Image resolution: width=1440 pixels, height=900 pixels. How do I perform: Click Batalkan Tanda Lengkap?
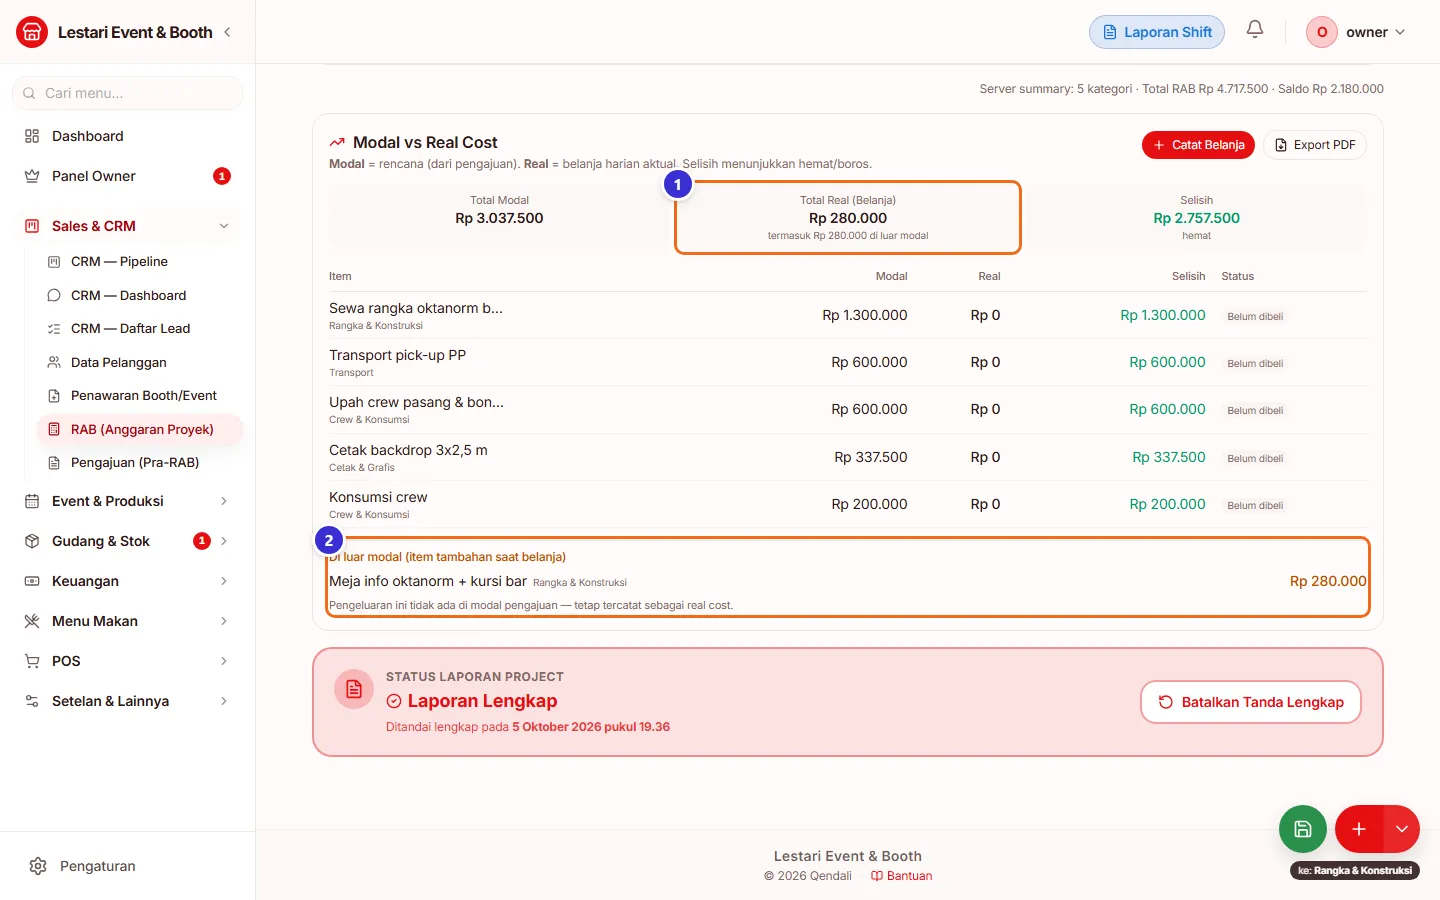(1251, 702)
